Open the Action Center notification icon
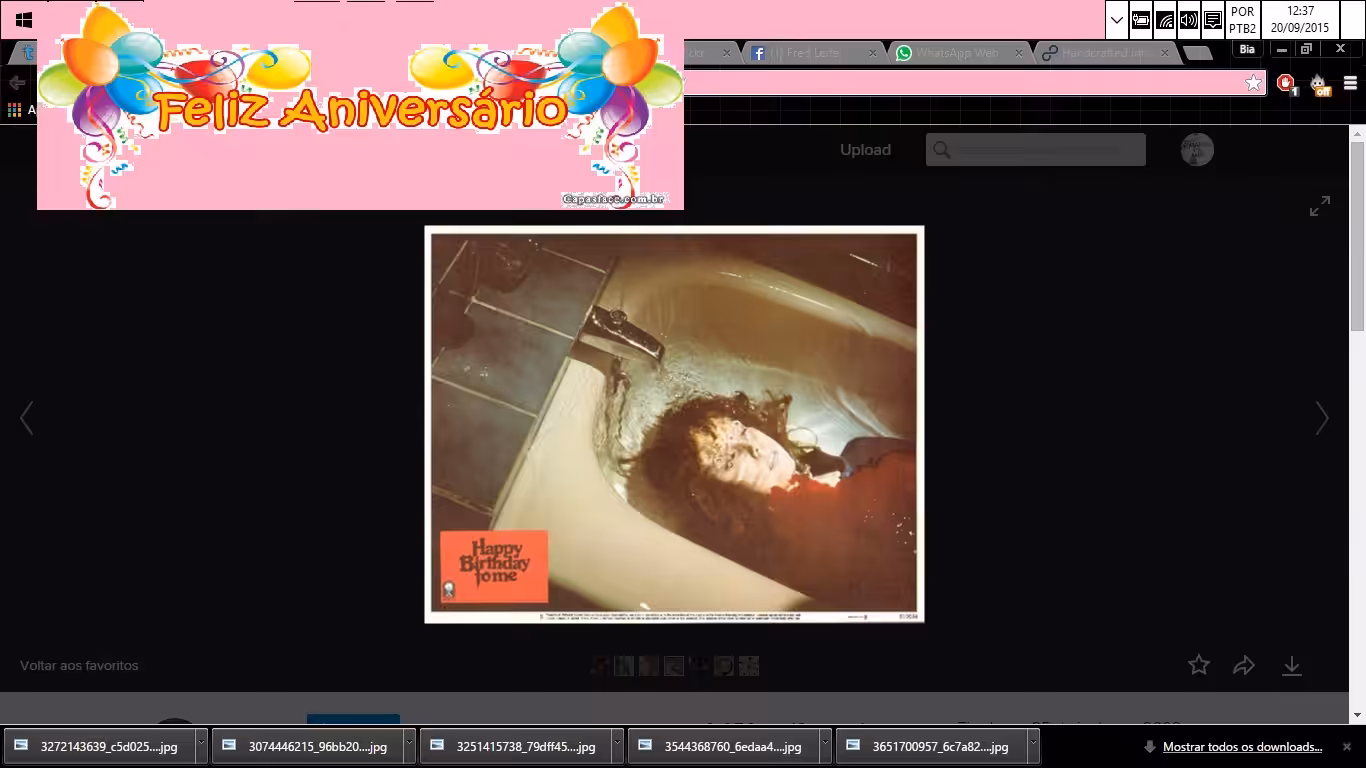The width and height of the screenshot is (1366, 768). coord(1213,20)
